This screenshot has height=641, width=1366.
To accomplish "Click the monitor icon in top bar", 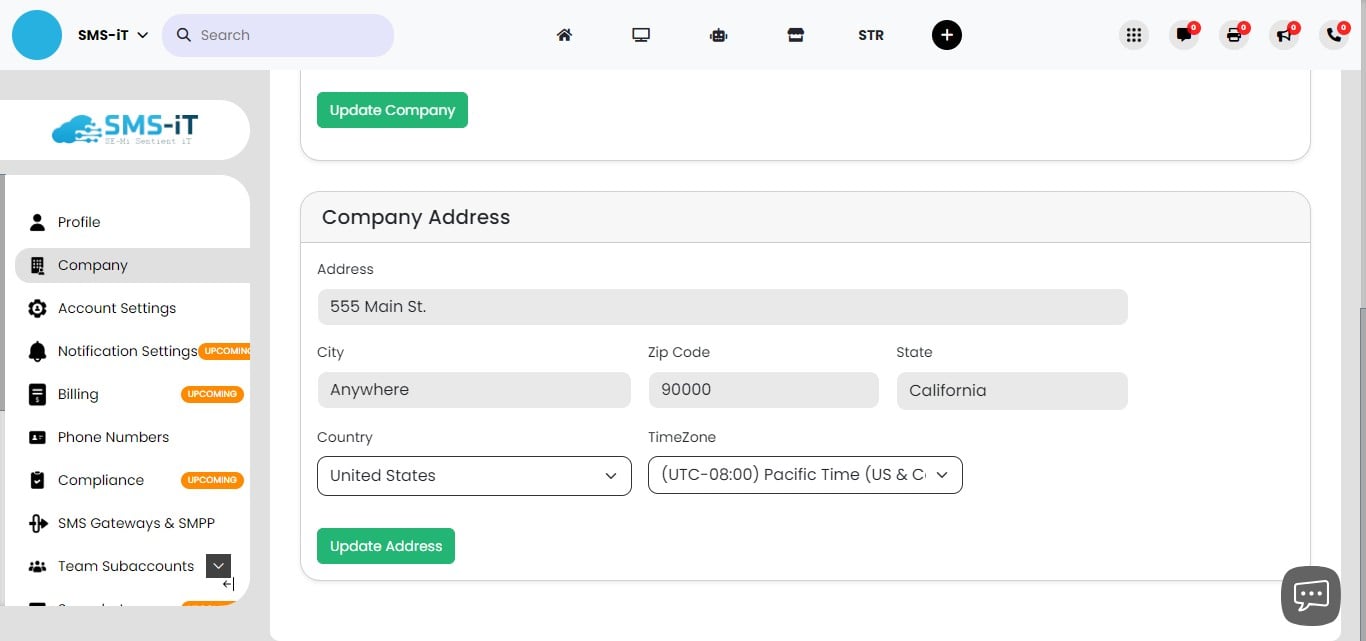I will click(641, 33).
